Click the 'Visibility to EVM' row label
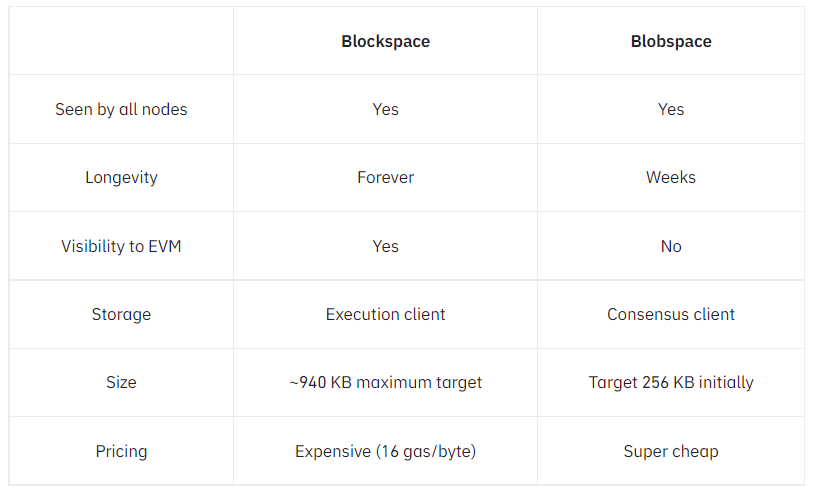816x496 pixels. pos(121,246)
